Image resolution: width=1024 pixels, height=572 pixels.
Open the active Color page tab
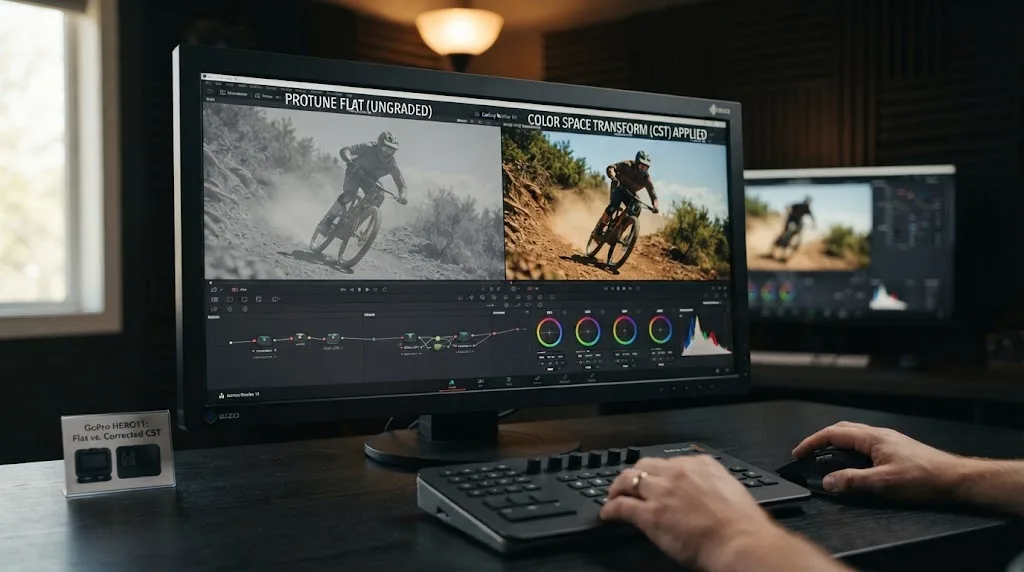pyautogui.click(x=452, y=384)
